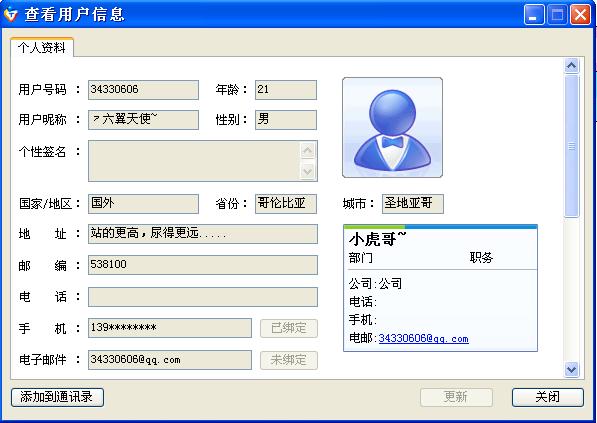Click scroll down arrow of main panel
This screenshot has height=423, width=597.
pyautogui.click(x=571, y=369)
